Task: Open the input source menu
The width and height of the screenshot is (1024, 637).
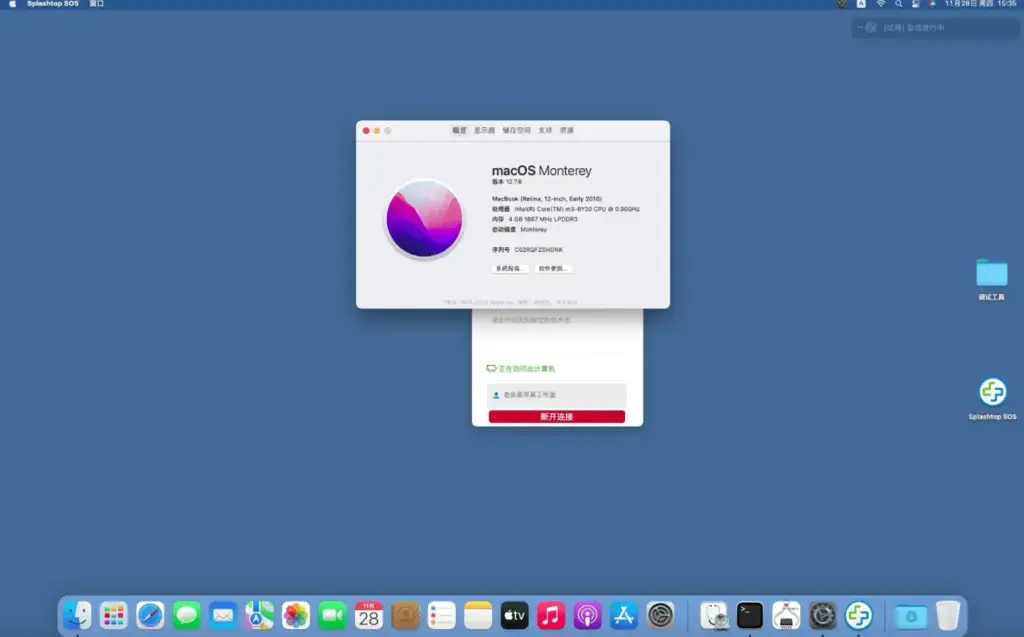Action: 861,4
